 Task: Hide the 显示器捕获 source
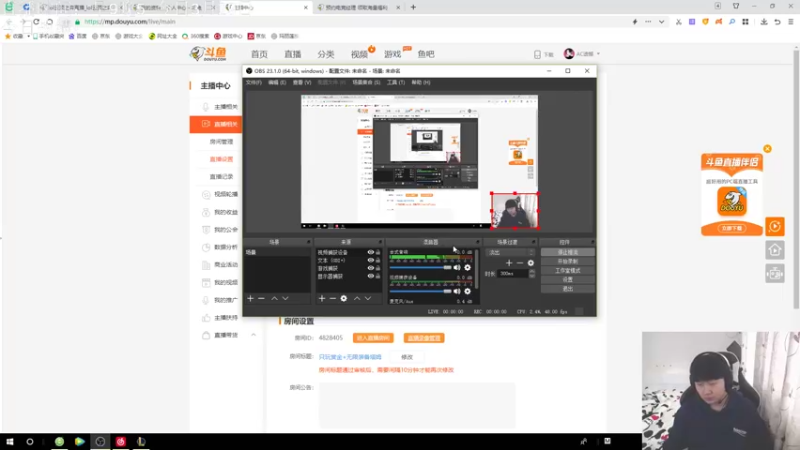coord(371,276)
